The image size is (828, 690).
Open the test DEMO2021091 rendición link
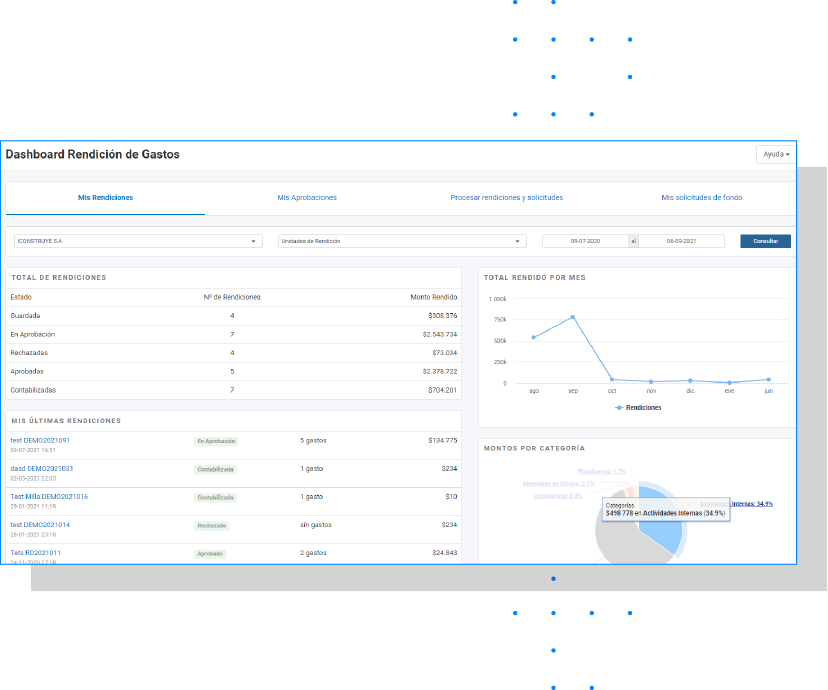40,440
